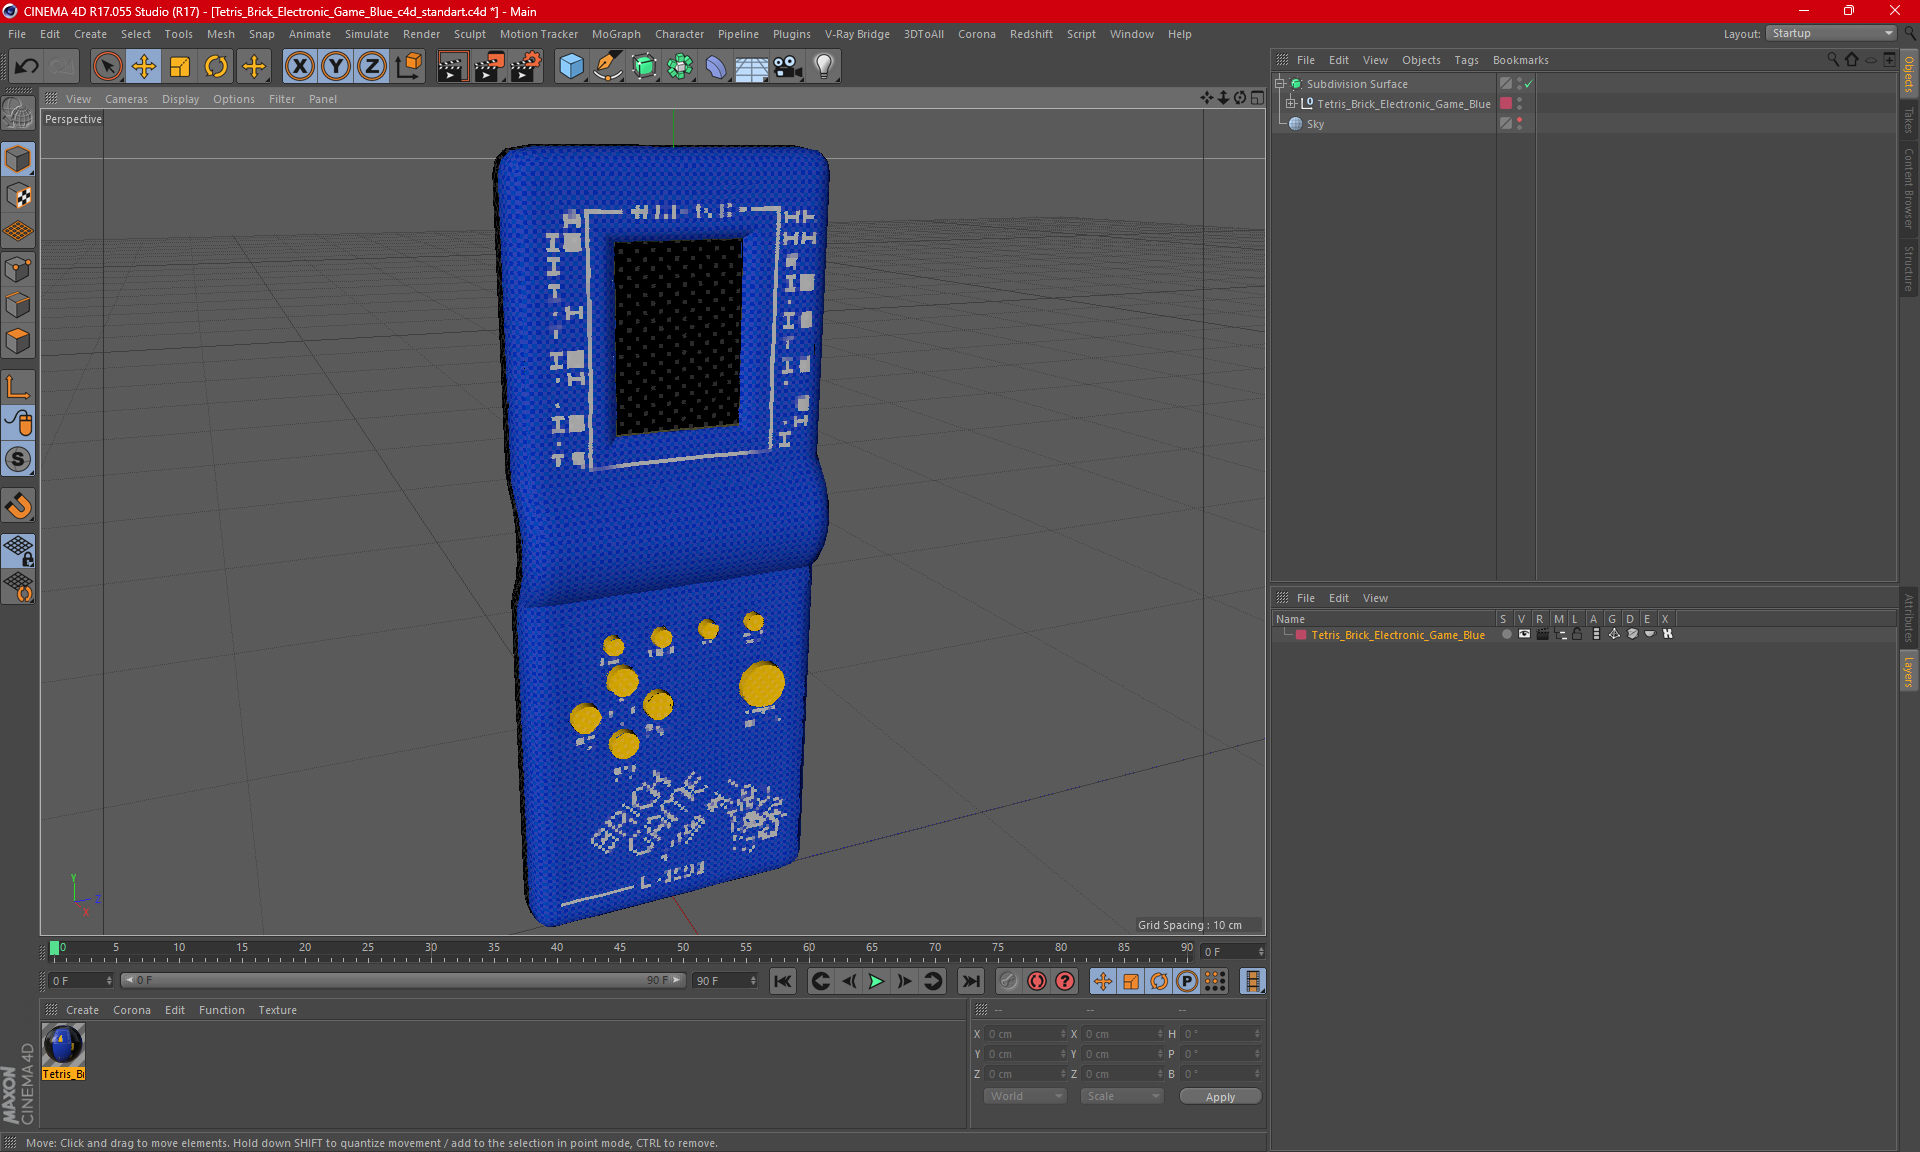
Task: Click the Undo arrow icon
Action: pos(27,66)
